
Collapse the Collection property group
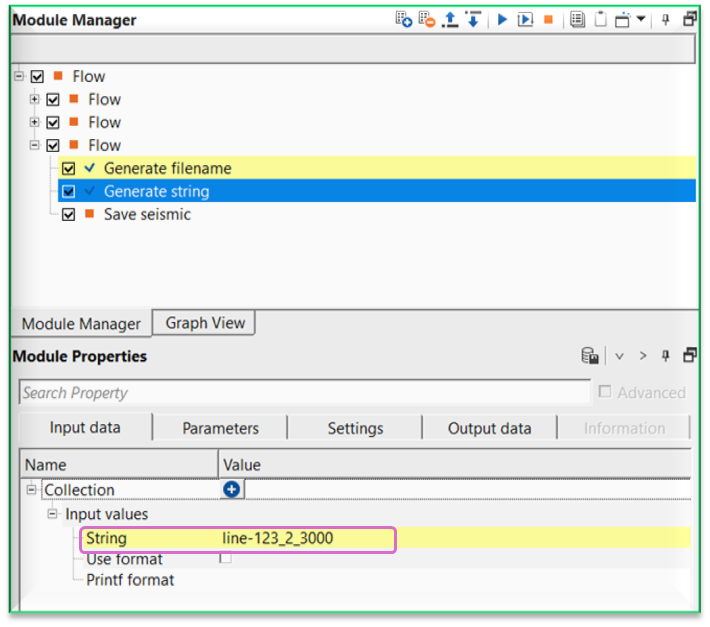click(32, 490)
